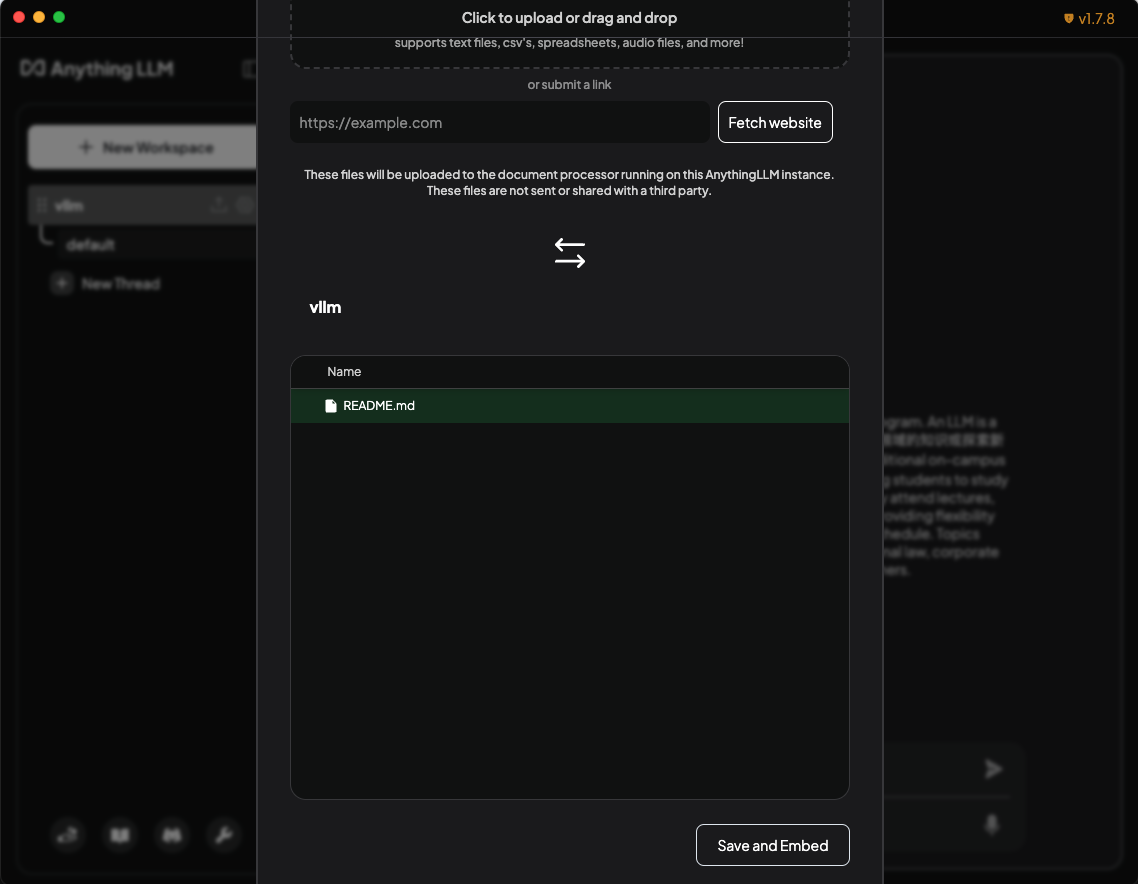Click the Name column header
The image size is (1138, 884).
click(x=344, y=371)
